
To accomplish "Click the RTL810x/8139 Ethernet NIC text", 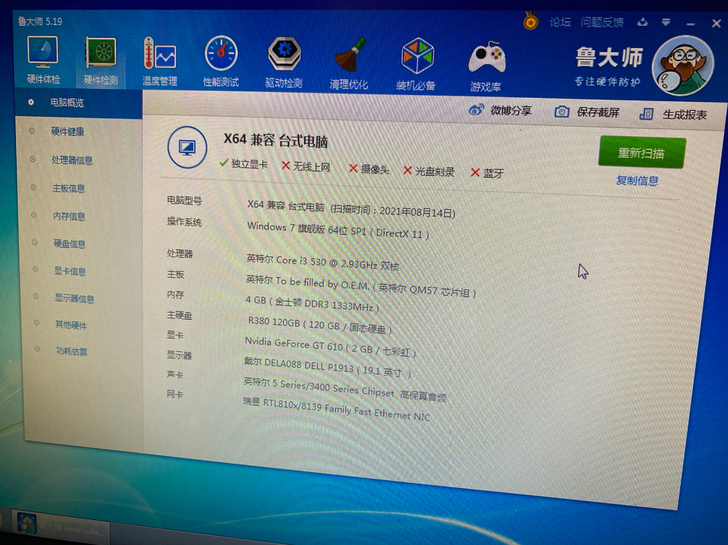I will click(337, 409).
